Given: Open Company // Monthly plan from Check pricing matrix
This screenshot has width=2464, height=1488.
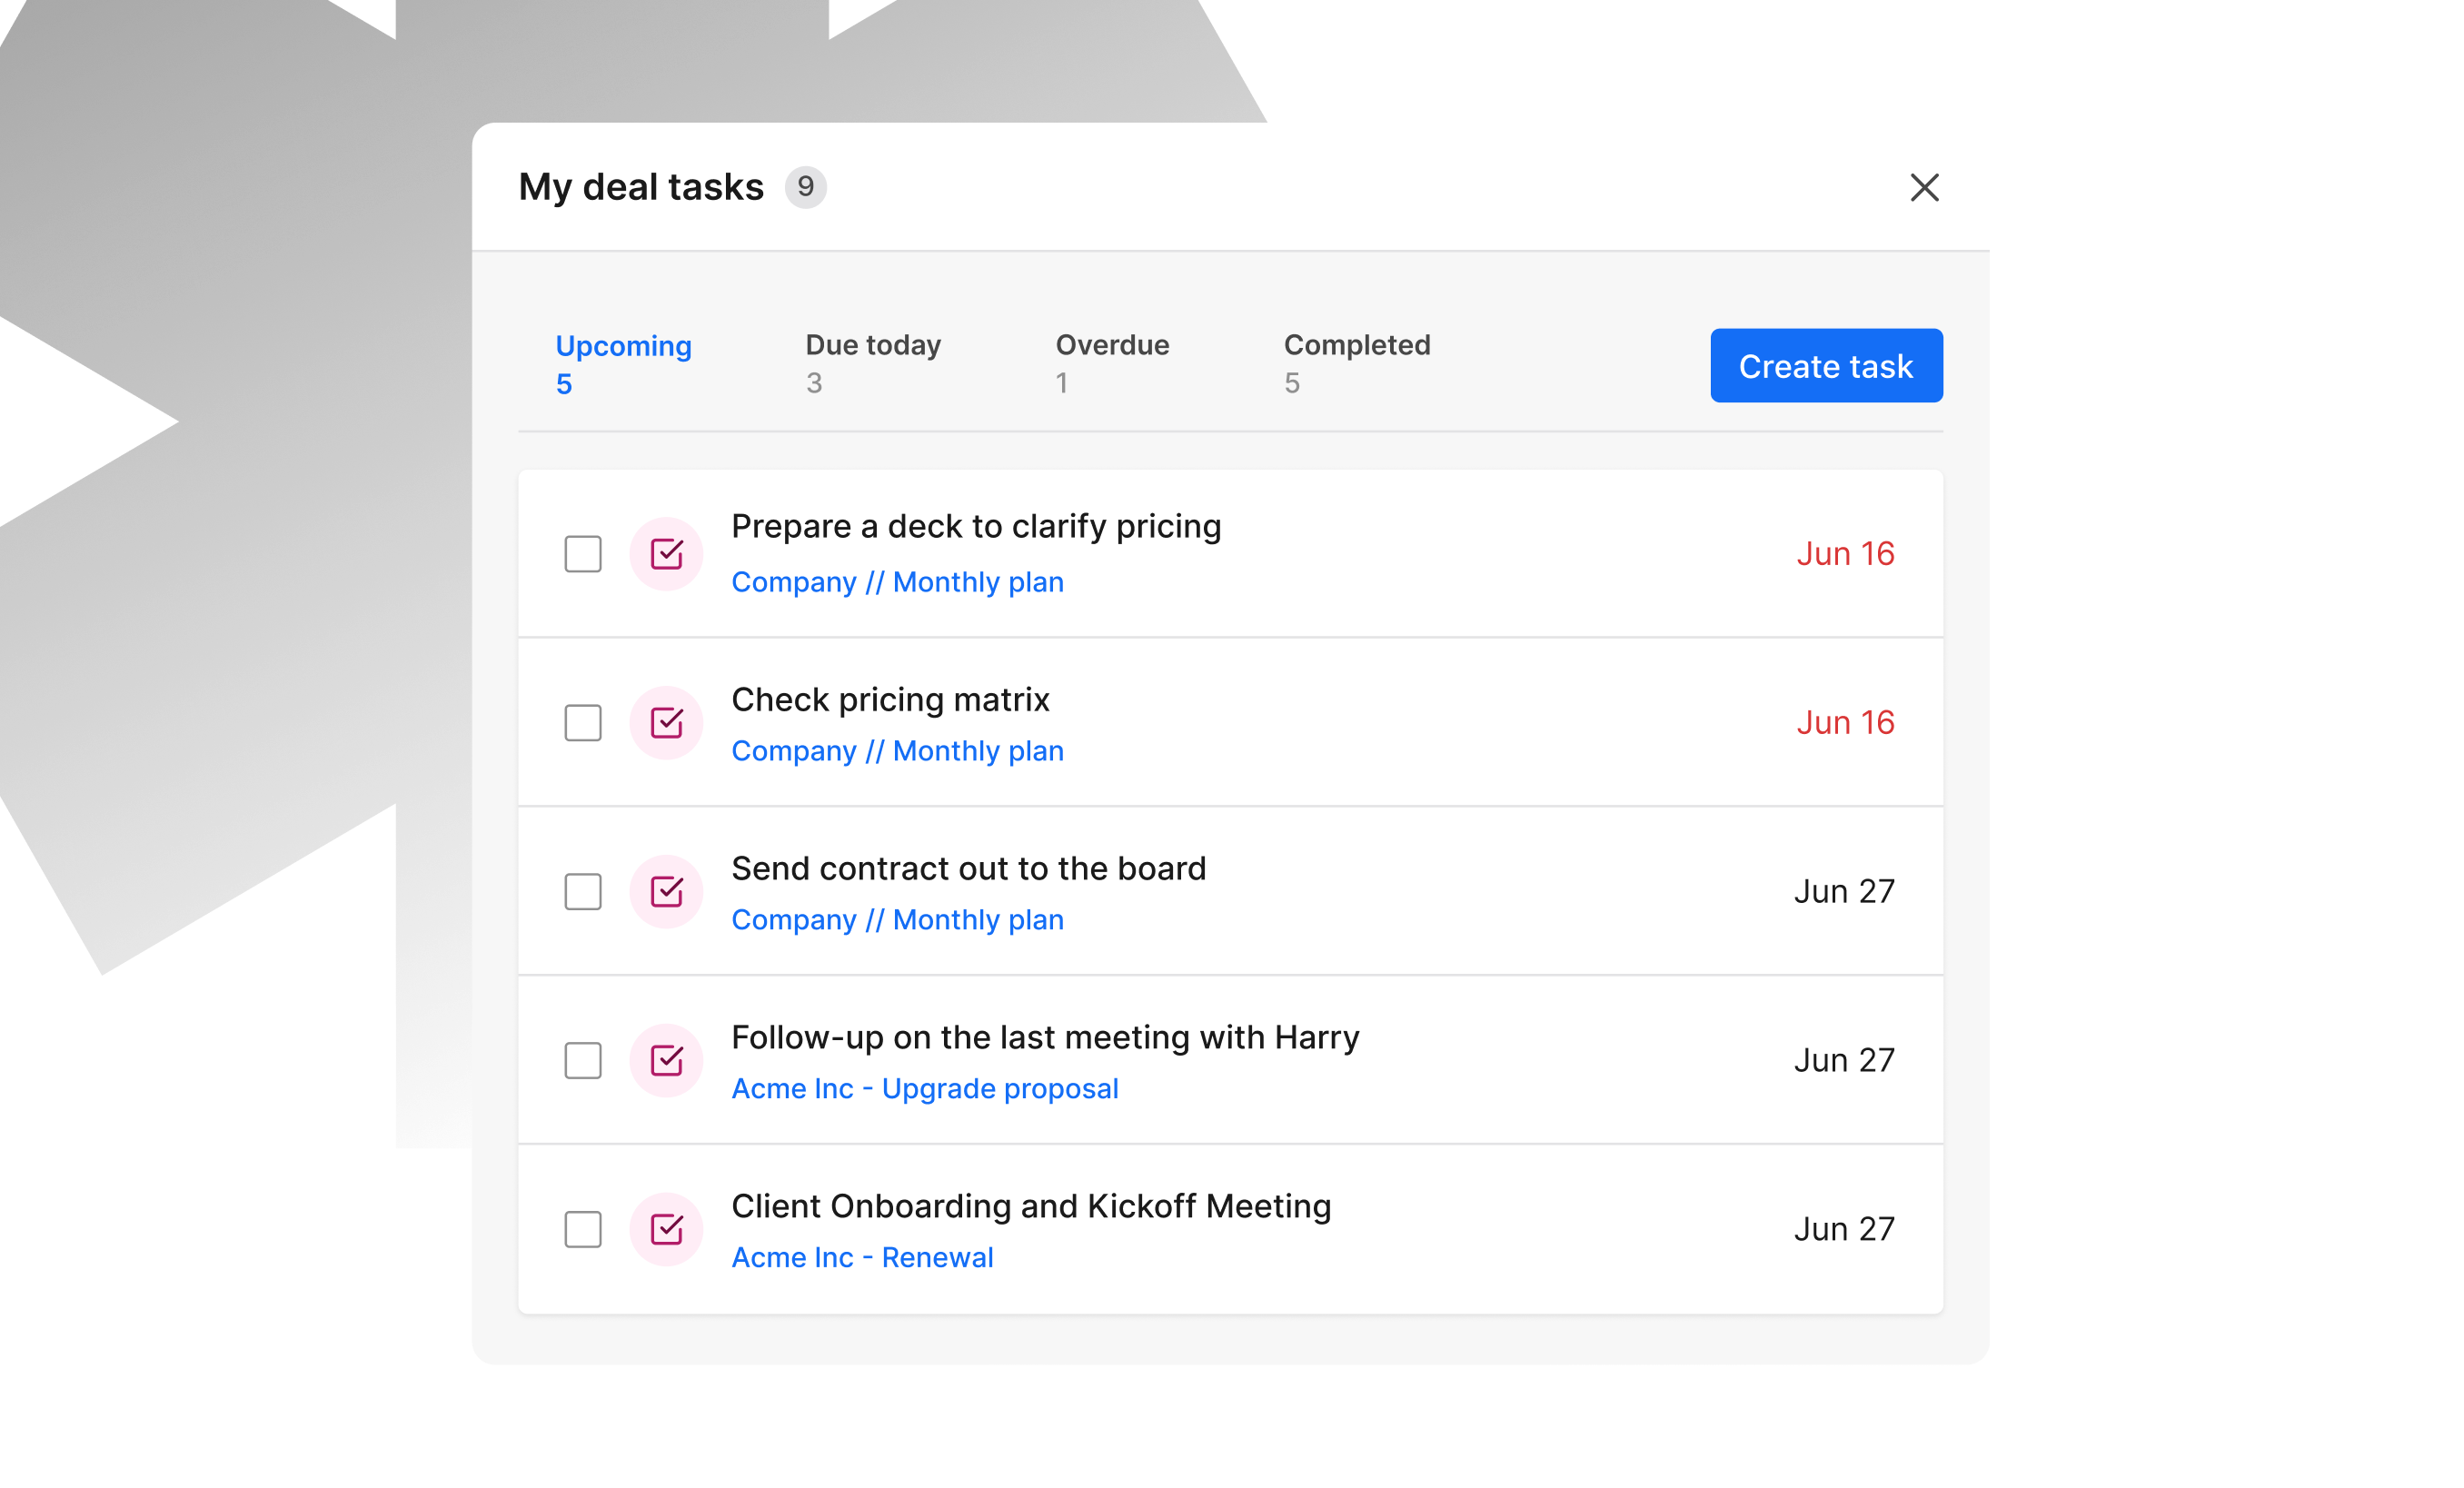Looking at the screenshot, I should click(x=897, y=750).
